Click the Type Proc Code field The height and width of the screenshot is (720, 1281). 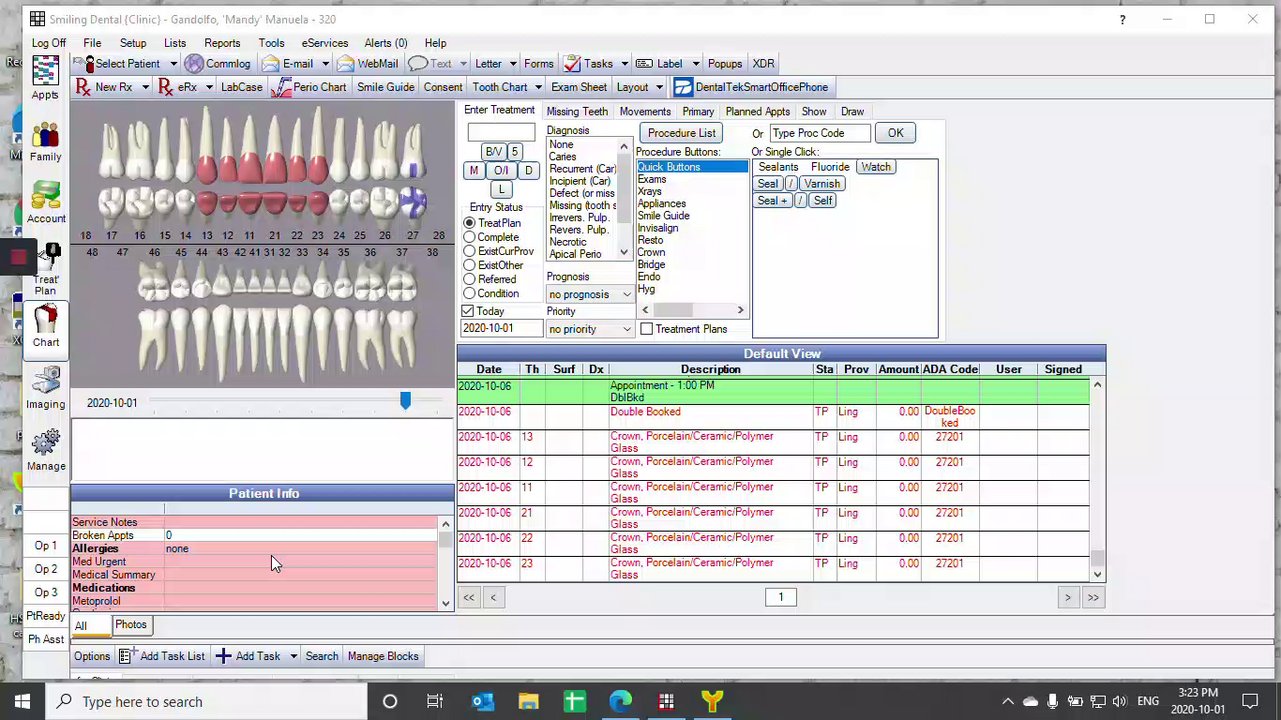(818, 133)
